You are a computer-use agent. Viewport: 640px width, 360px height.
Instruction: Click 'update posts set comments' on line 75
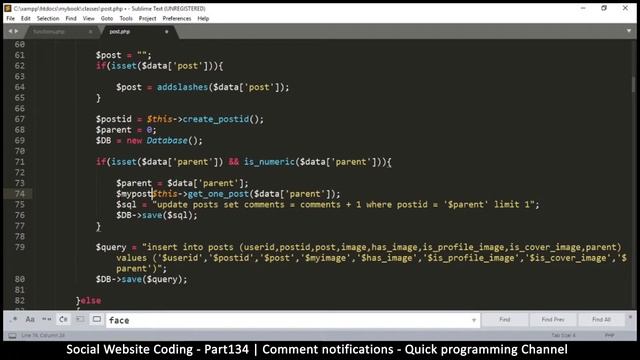point(221,204)
